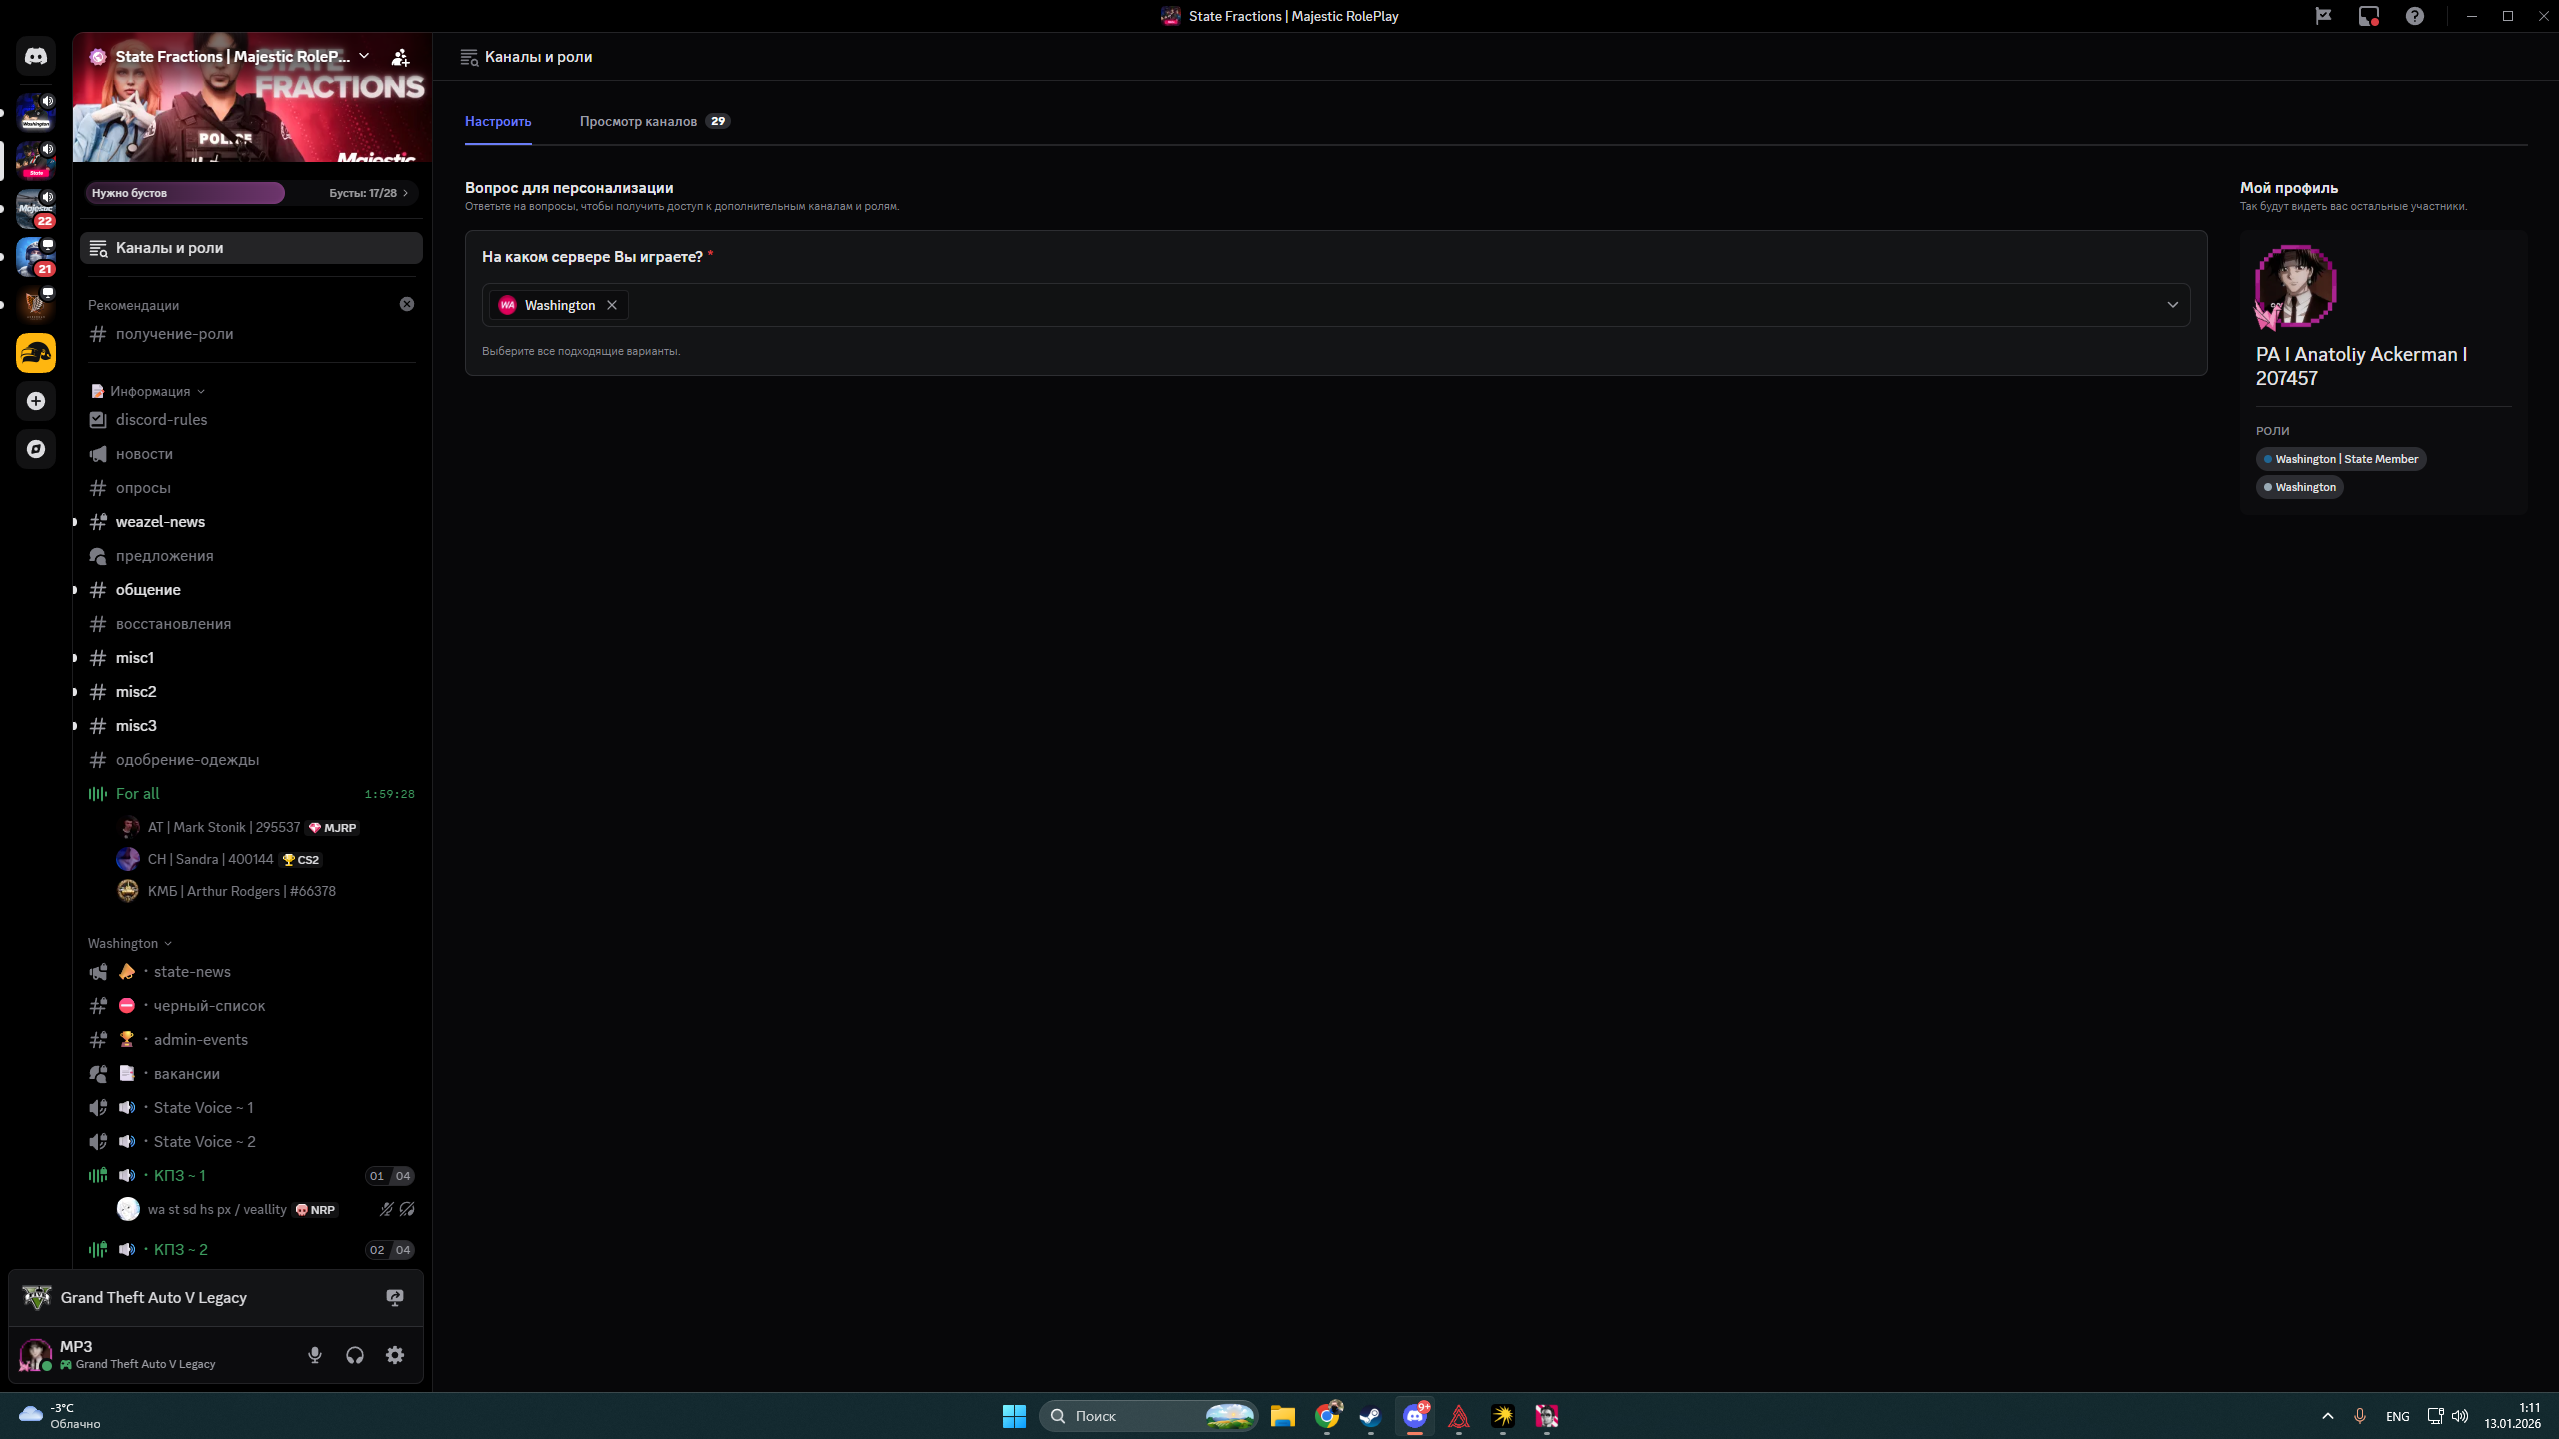Image resolution: width=2559 pixels, height=1439 pixels.
Task: Remove the Washington selection chip
Action: click(x=612, y=305)
